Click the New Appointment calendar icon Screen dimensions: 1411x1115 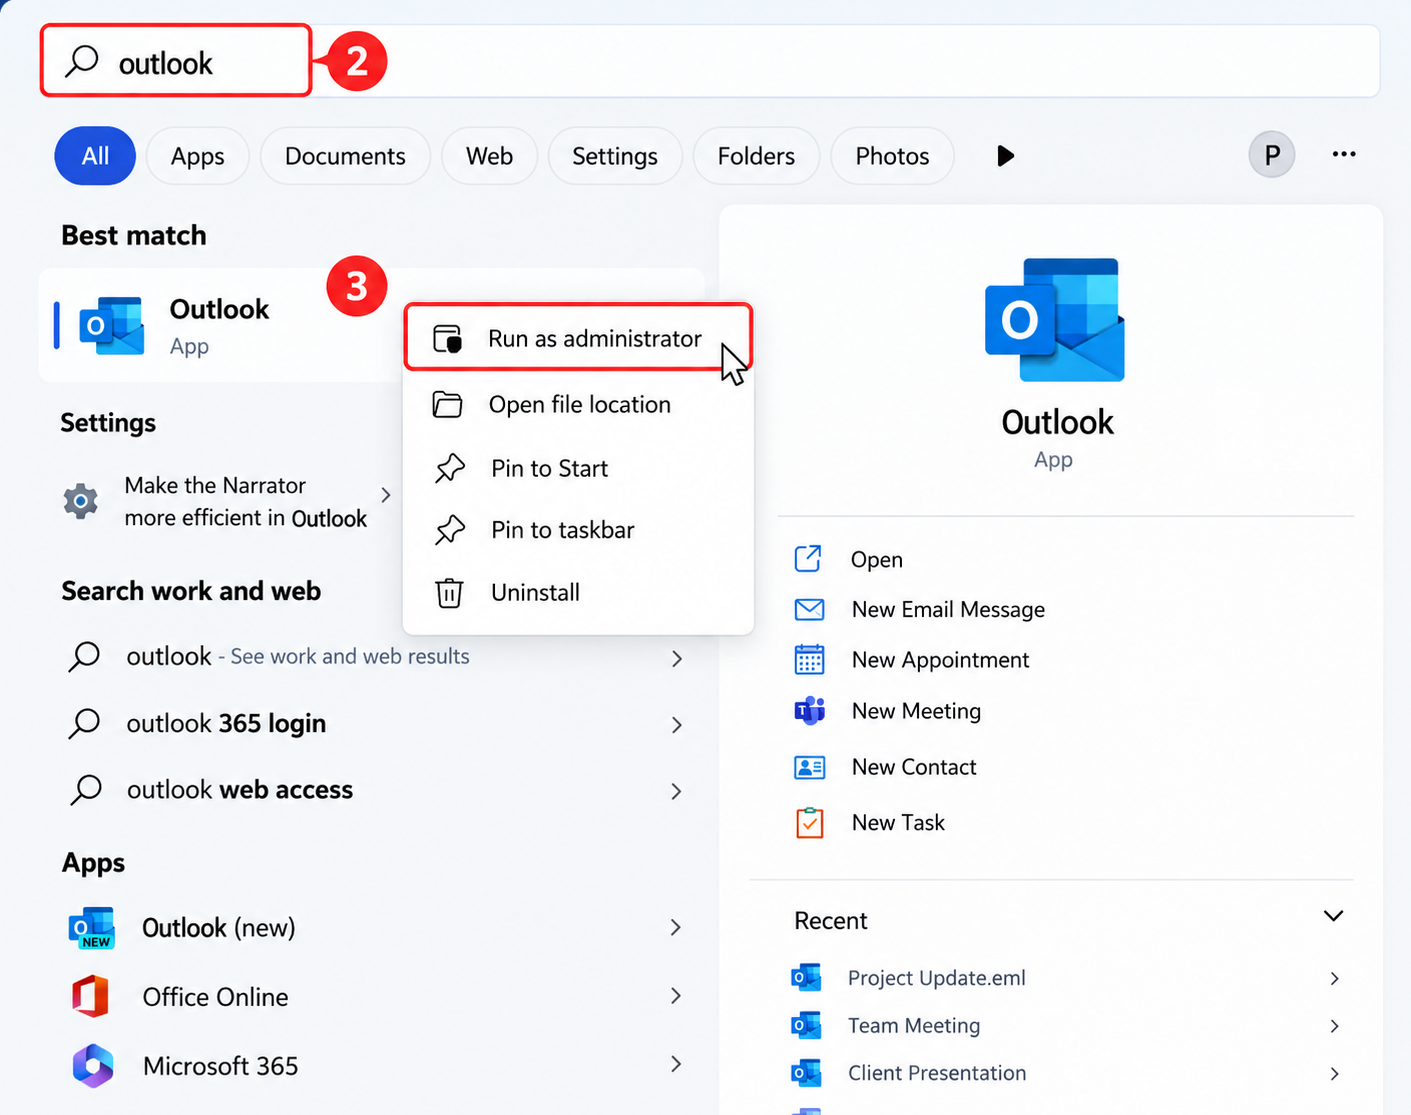tap(809, 660)
